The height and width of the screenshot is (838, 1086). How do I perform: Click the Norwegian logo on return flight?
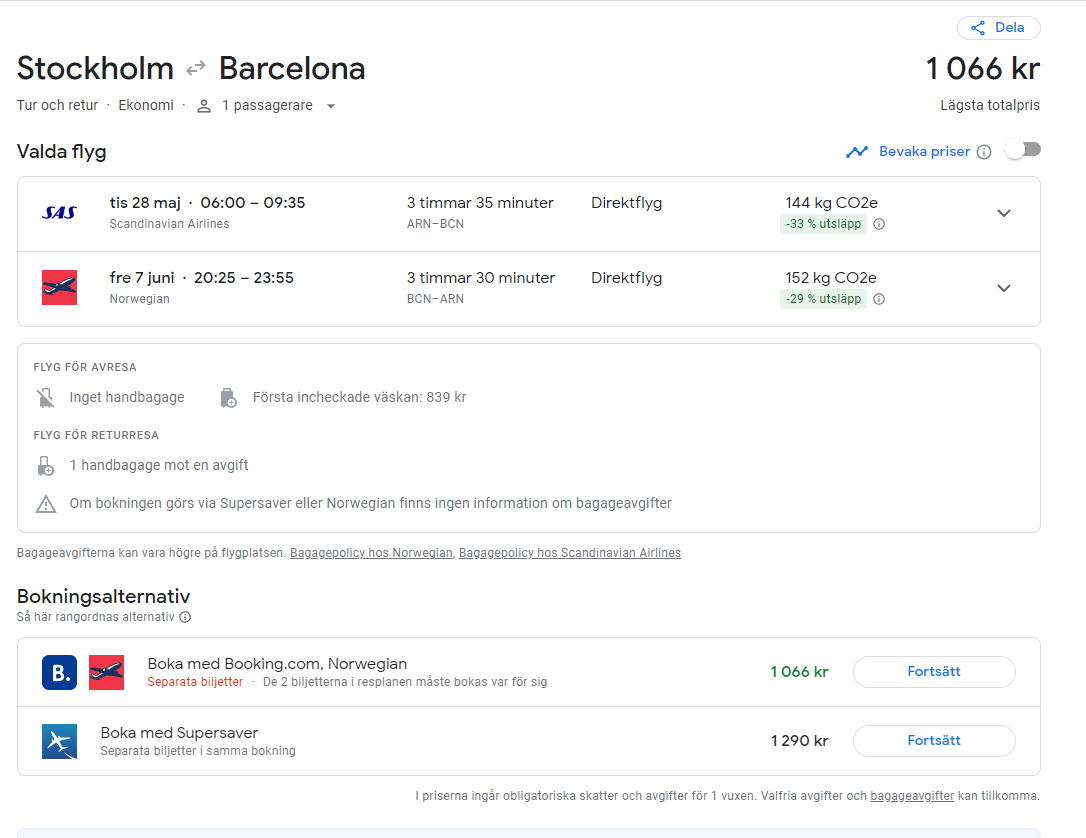(59, 288)
